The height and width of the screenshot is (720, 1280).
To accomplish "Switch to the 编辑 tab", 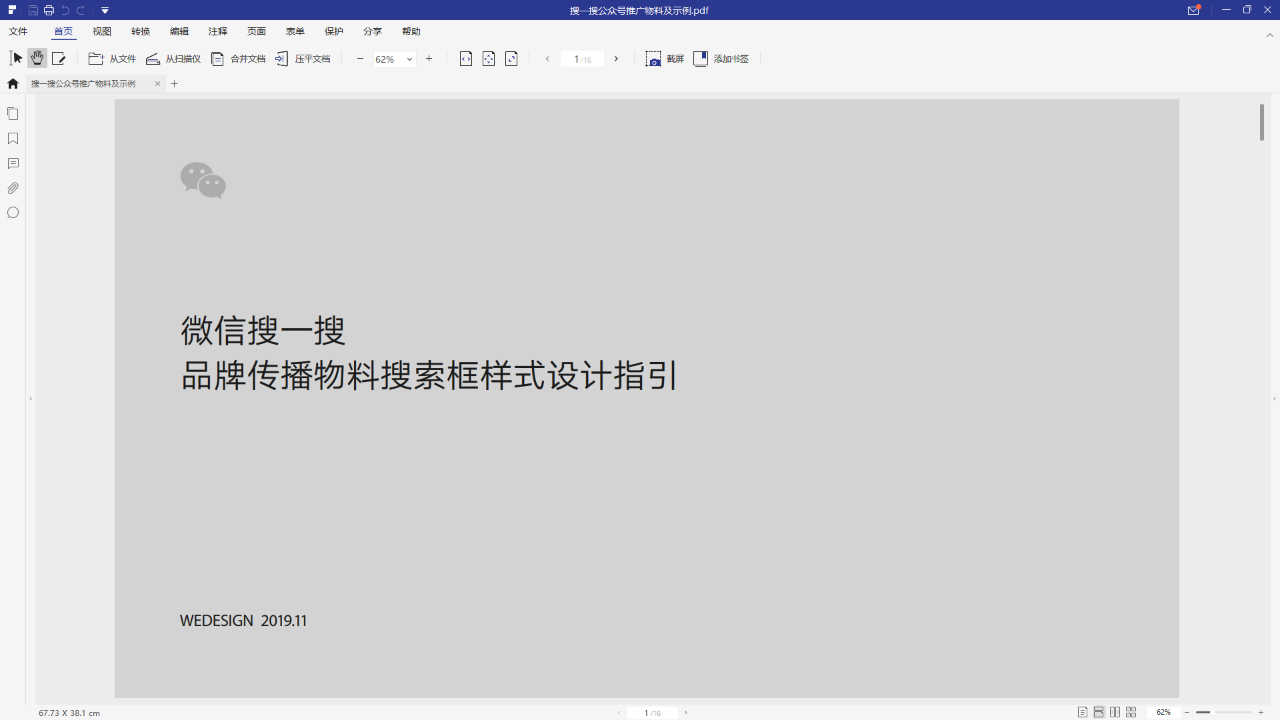I will [x=179, y=32].
